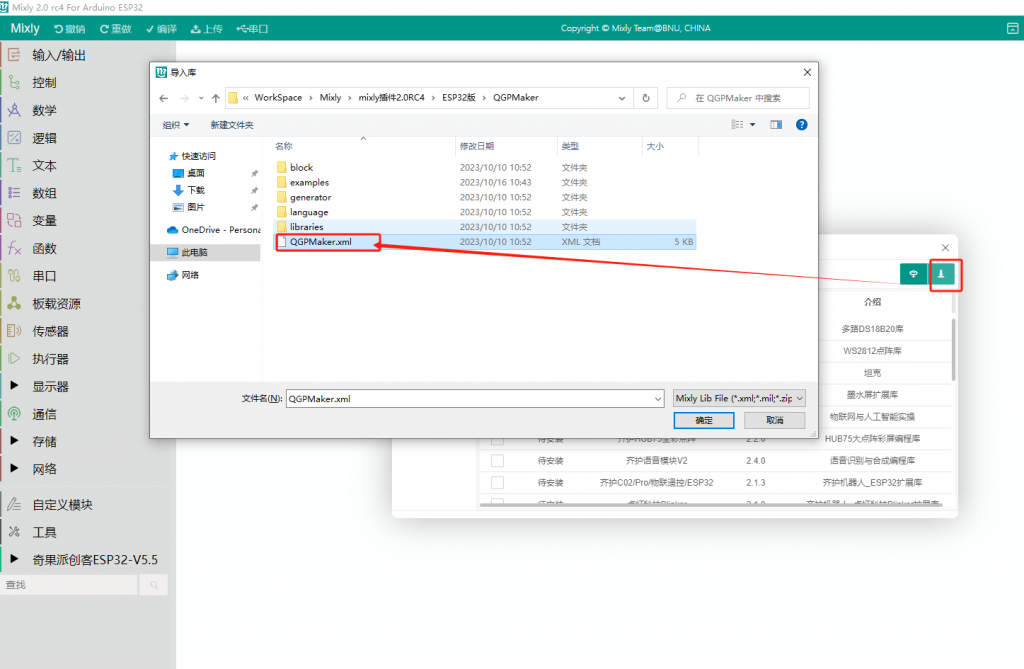Open the 传感器 block category
The width and height of the screenshot is (1024, 669).
pyautogui.click(x=50, y=331)
